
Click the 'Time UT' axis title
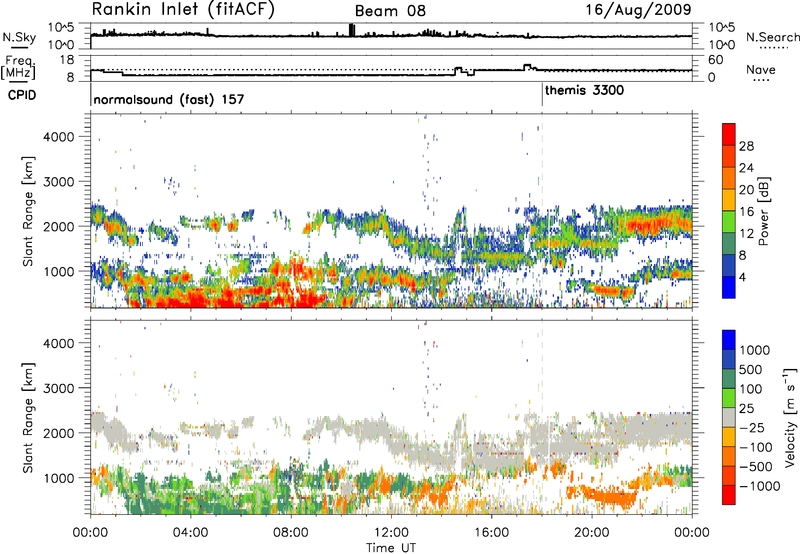(x=391, y=548)
